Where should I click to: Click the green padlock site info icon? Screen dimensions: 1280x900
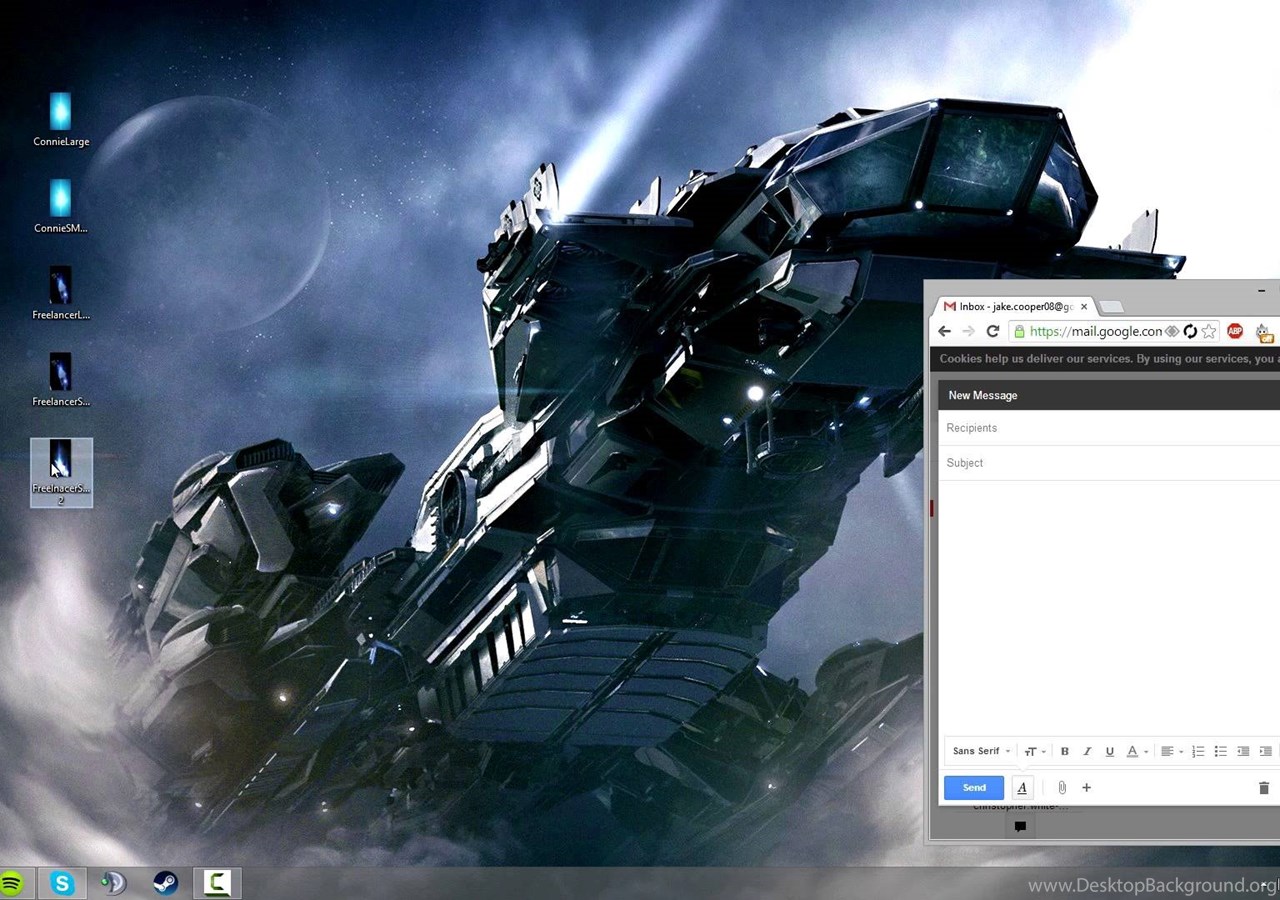pyautogui.click(x=1018, y=331)
